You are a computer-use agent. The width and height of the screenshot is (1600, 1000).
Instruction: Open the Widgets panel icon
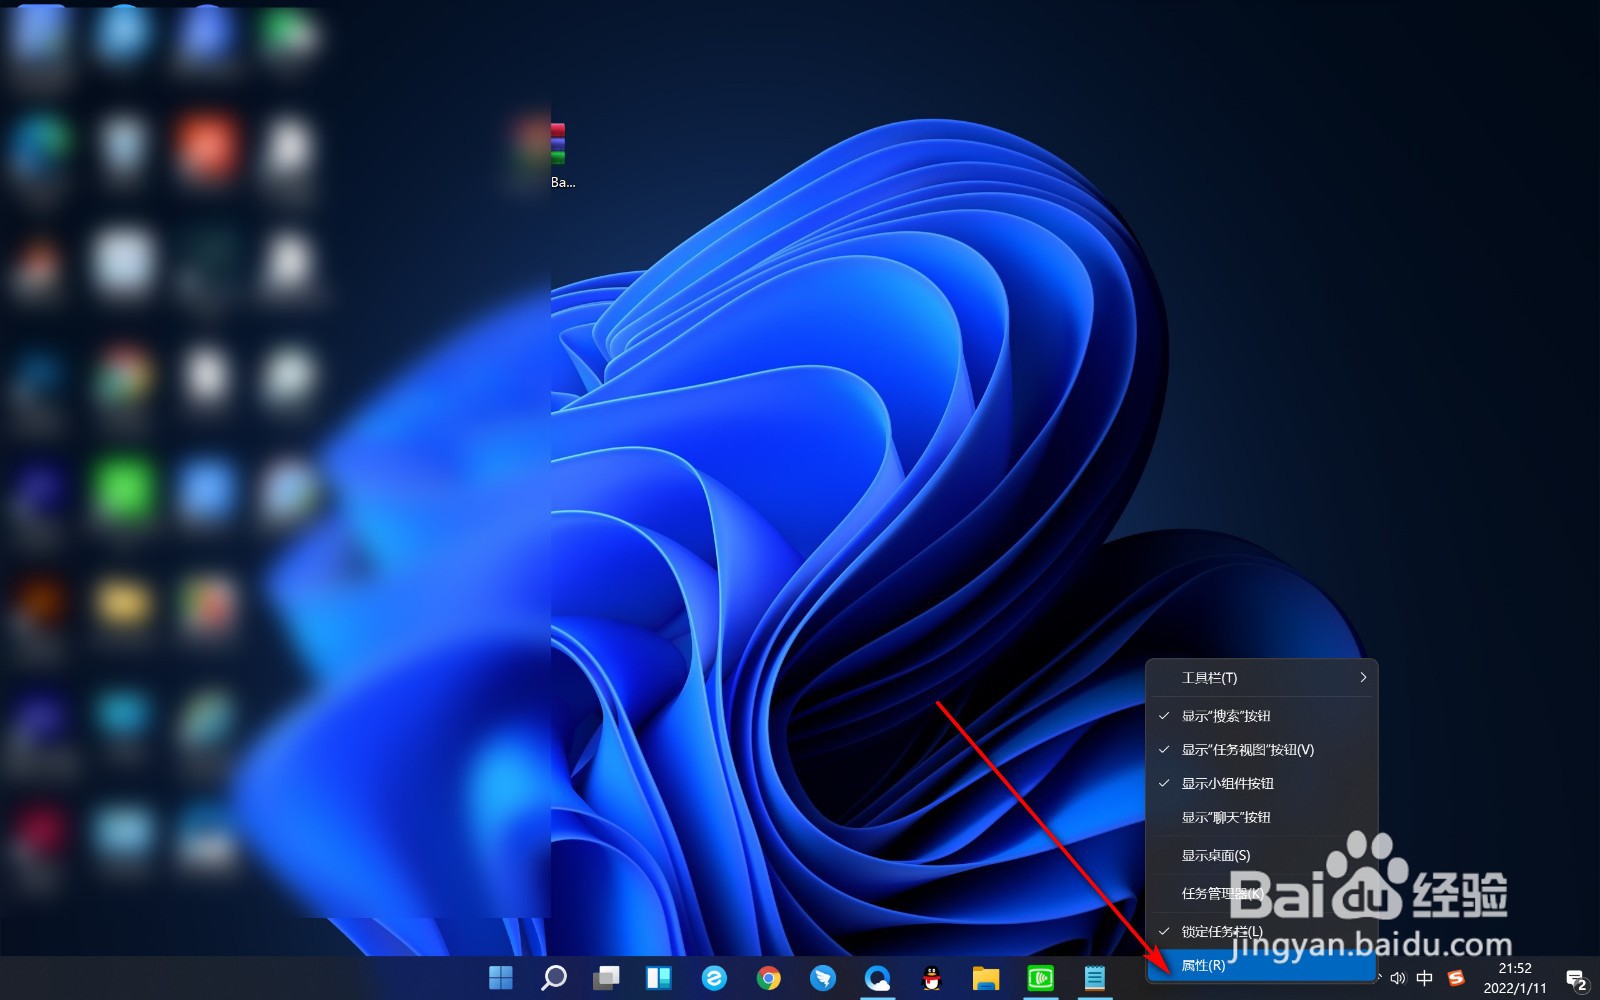(658, 977)
